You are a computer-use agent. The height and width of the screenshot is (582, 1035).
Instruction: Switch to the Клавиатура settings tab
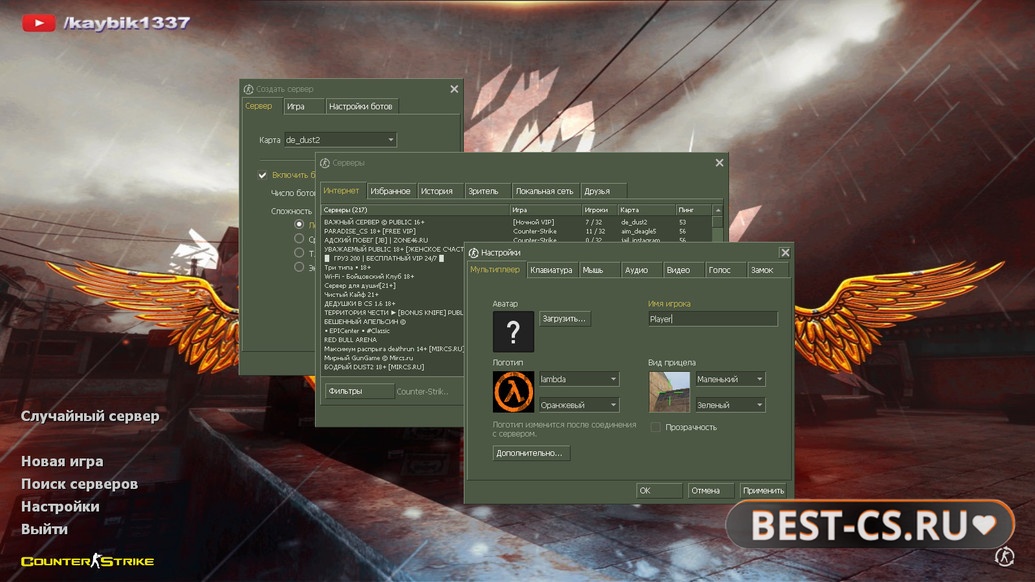point(552,270)
